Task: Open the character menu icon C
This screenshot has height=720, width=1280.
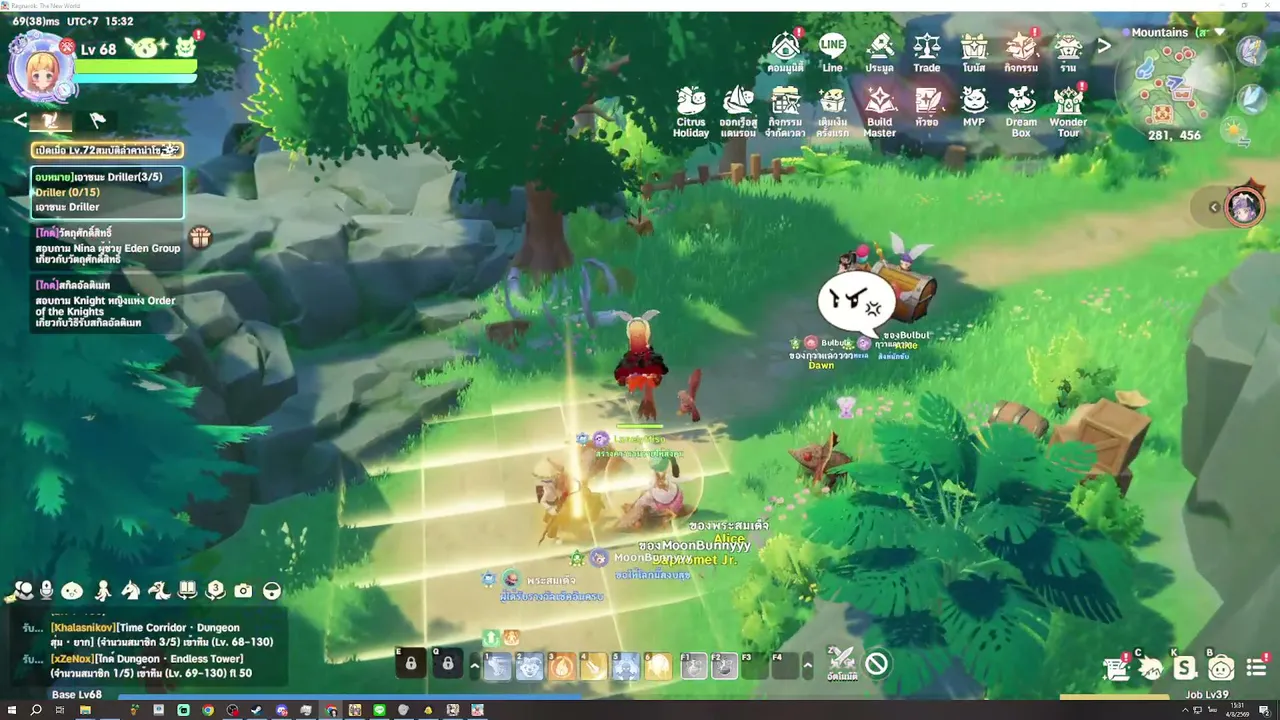Action: click(1150, 668)
